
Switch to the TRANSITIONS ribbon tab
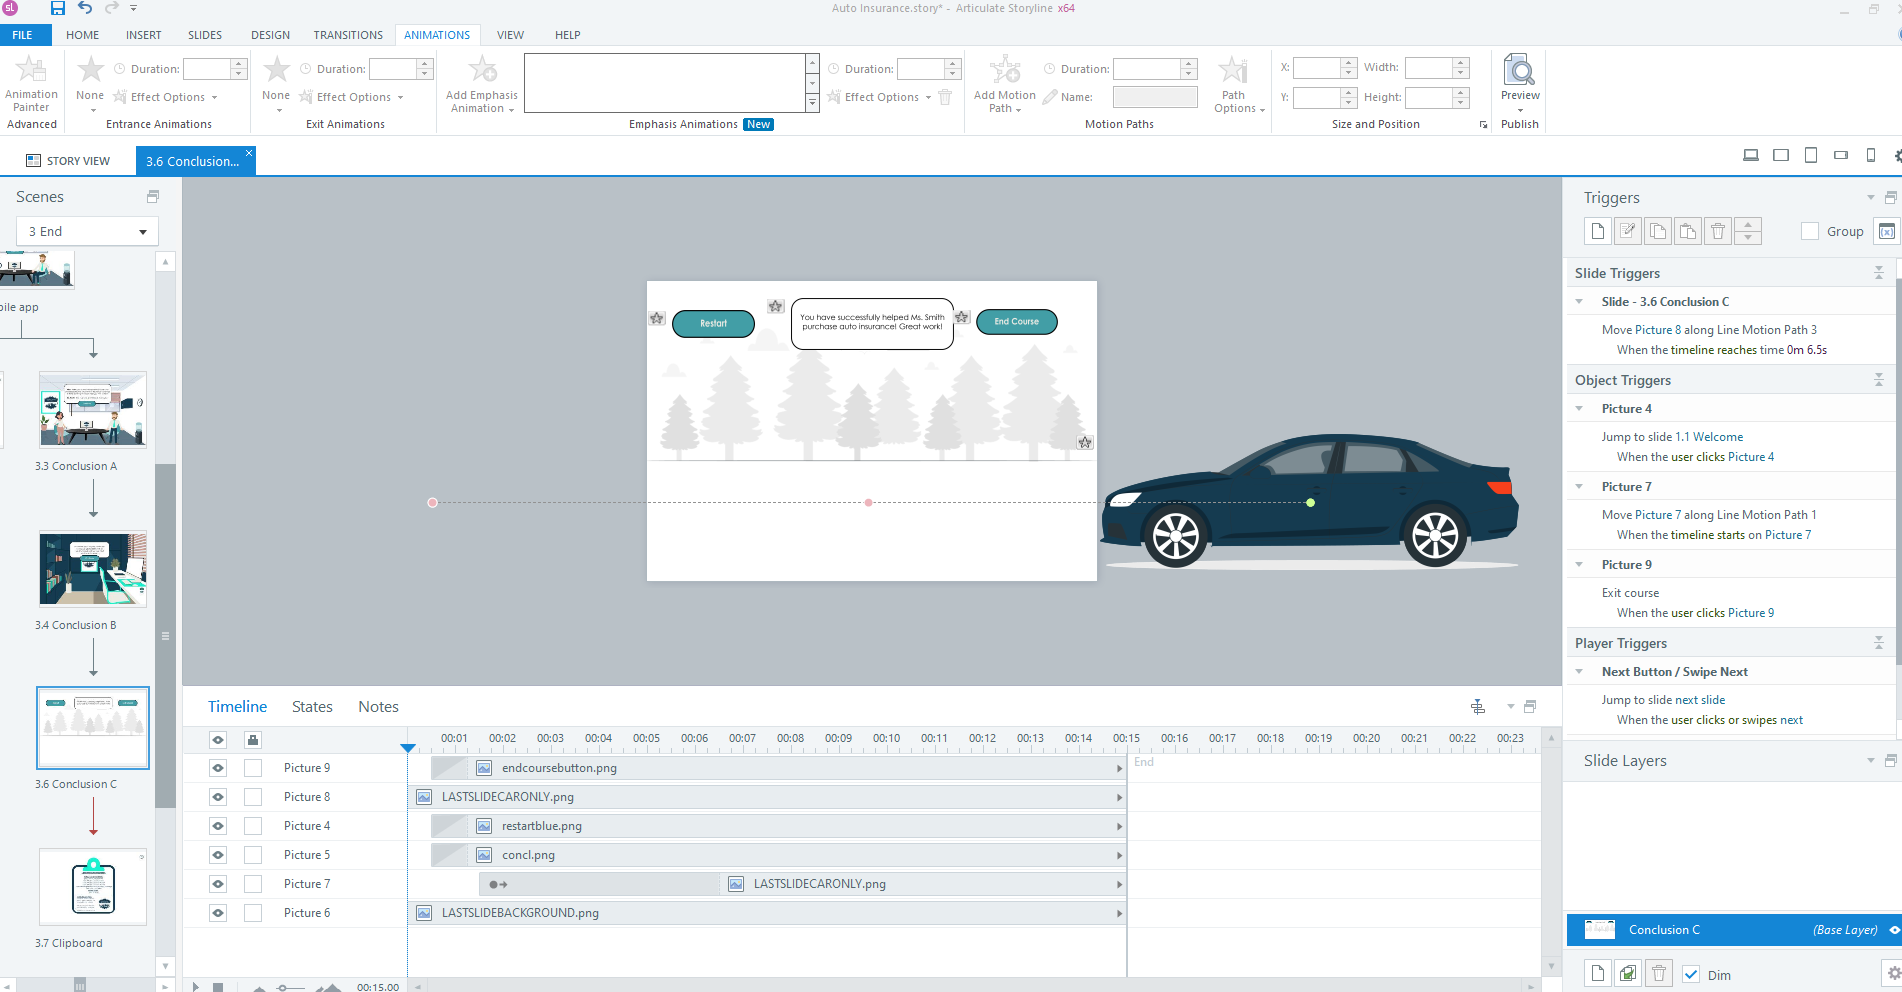(347, 35)
